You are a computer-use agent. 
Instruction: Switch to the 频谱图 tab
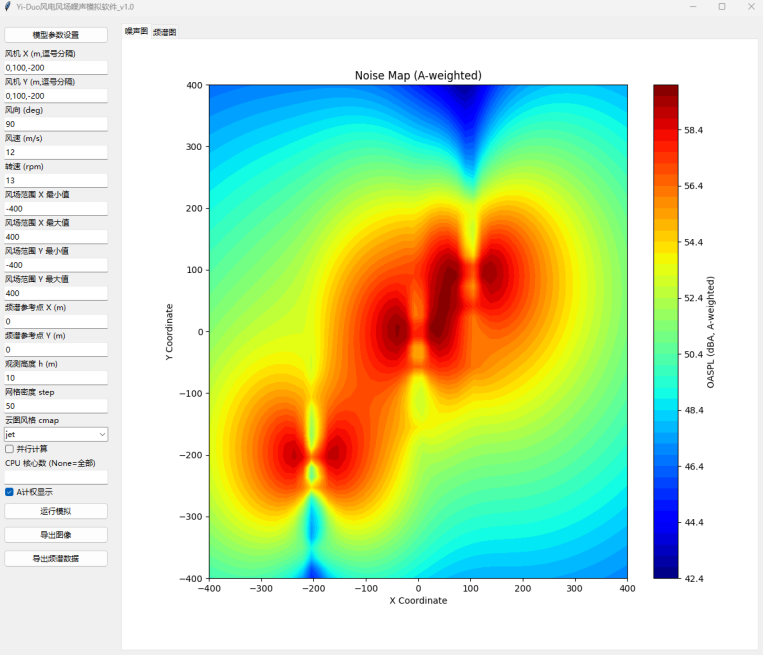click(164, 32)
